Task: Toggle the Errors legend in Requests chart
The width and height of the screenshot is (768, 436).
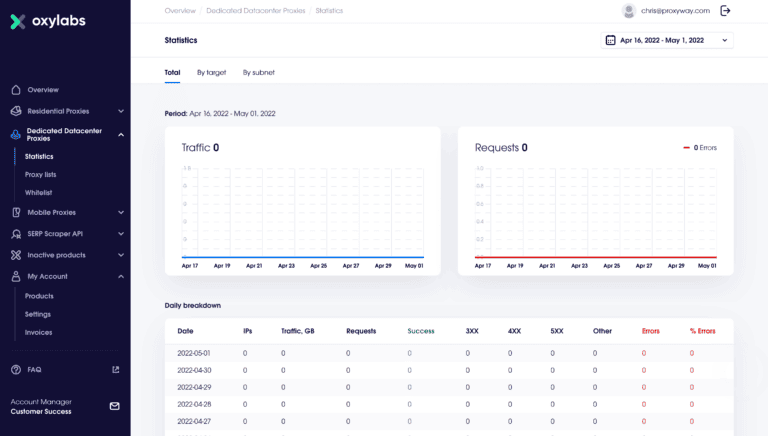Action: [699, 148]
